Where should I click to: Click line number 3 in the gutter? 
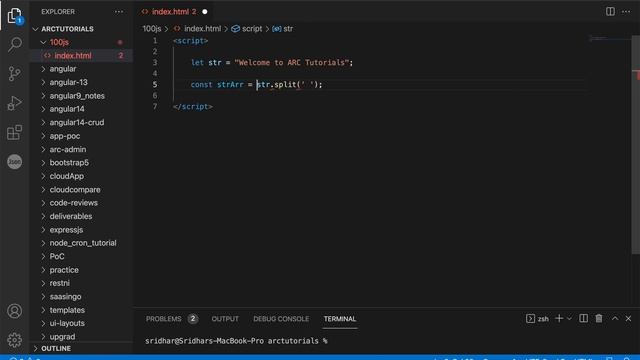pos(155,62)
